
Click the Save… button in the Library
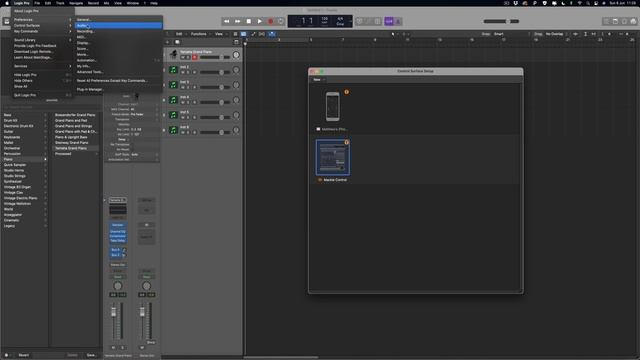pyautogui.click(x=91, y=355)
